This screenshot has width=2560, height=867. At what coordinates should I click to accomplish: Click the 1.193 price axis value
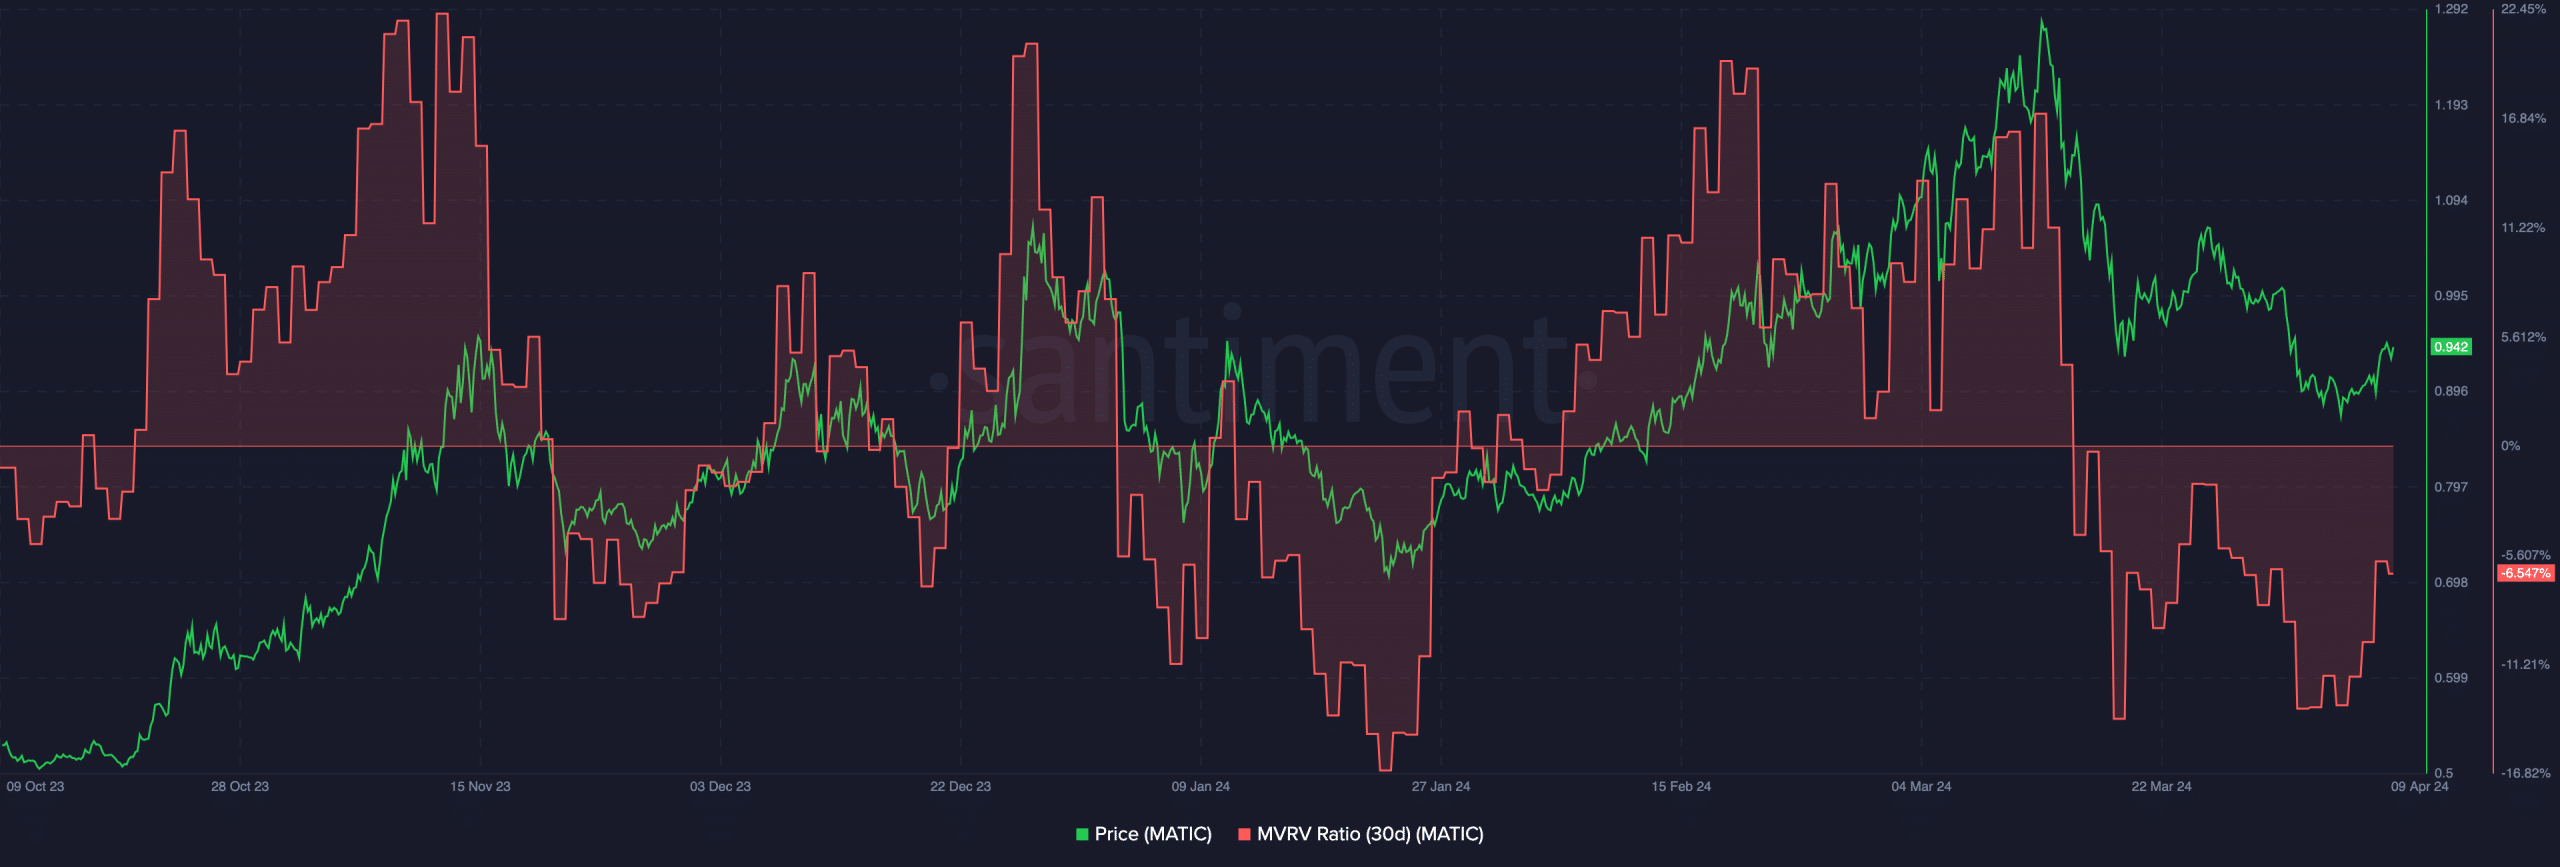2451,105
